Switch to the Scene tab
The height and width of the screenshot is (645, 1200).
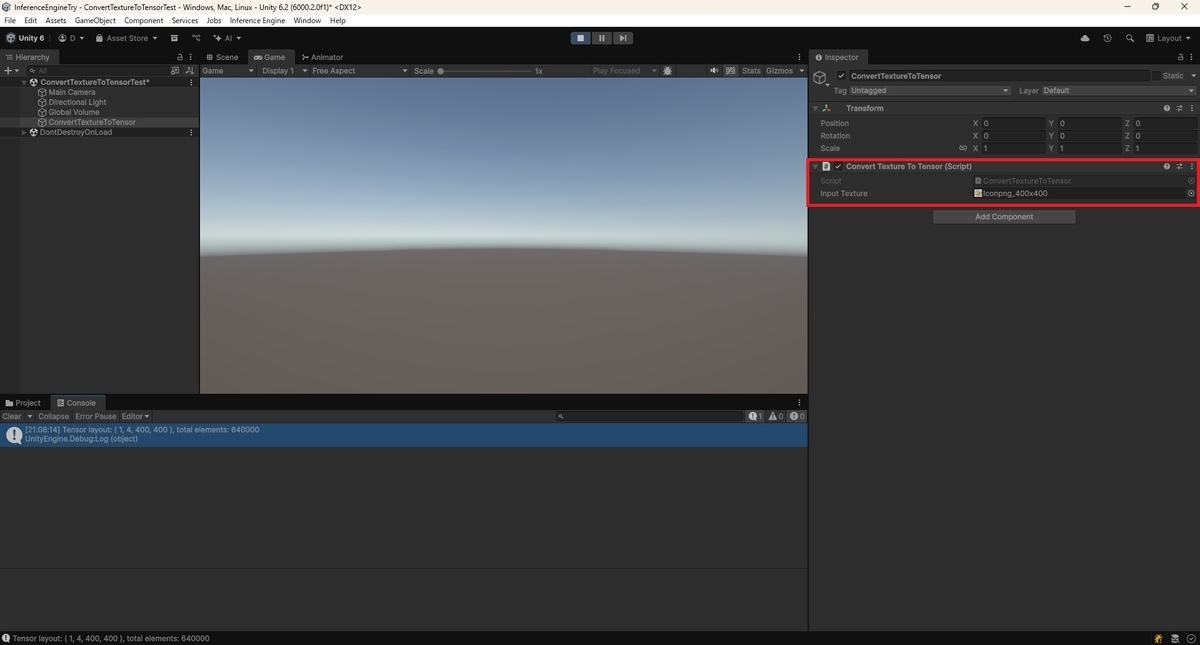[222, 57]
